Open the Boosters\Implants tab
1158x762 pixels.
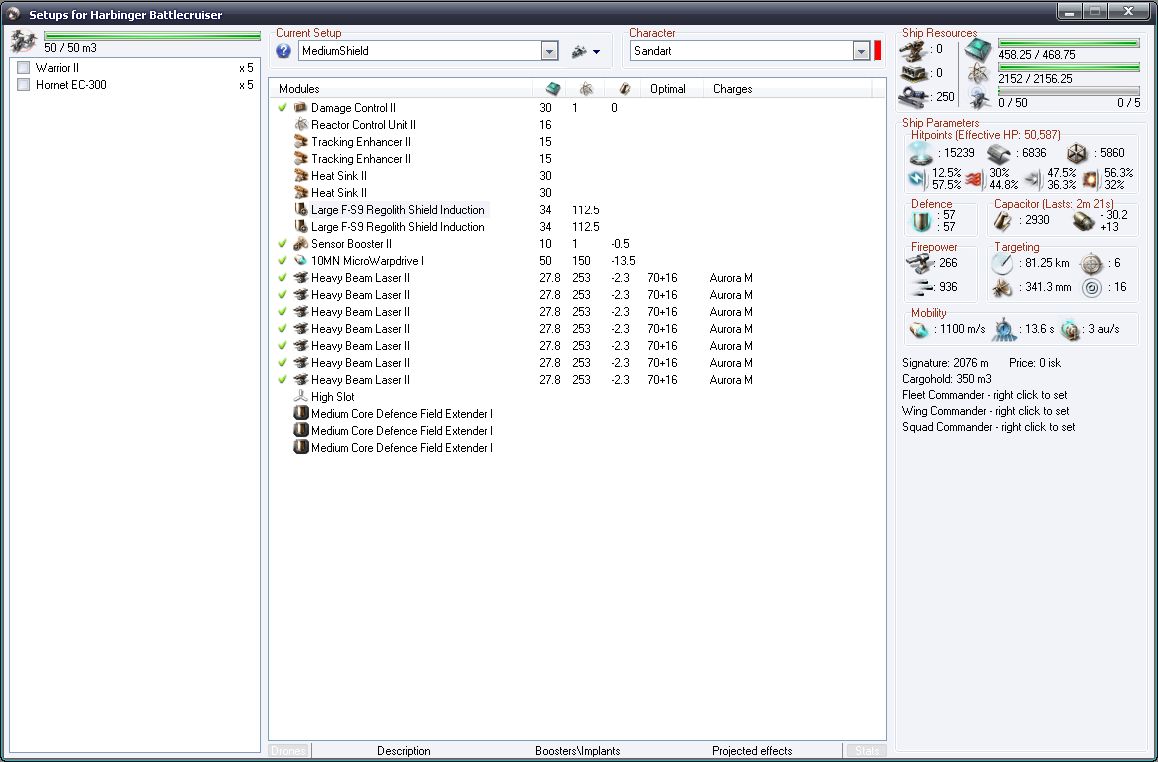tap(578, 751)
